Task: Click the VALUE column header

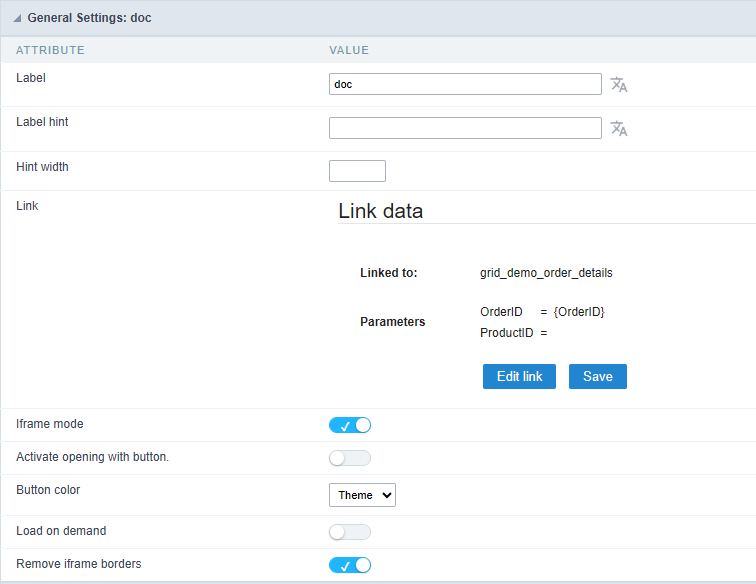Action: (349, 50)
